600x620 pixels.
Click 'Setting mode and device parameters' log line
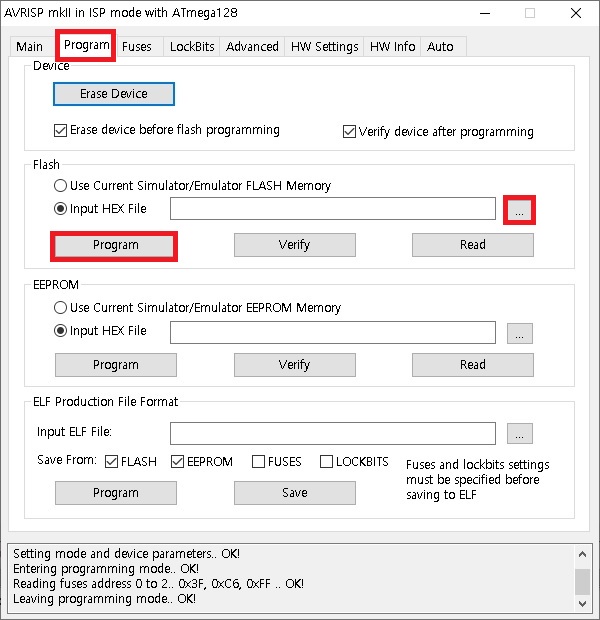pyautogui.click(x=127, y=554)
